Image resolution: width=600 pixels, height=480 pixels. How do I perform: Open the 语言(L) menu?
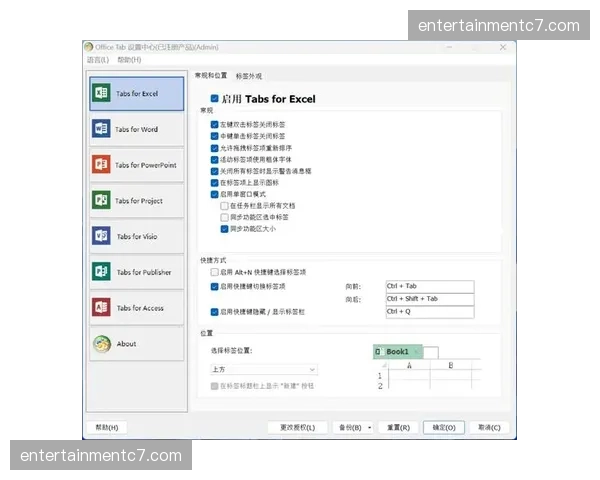click(98, 60)
